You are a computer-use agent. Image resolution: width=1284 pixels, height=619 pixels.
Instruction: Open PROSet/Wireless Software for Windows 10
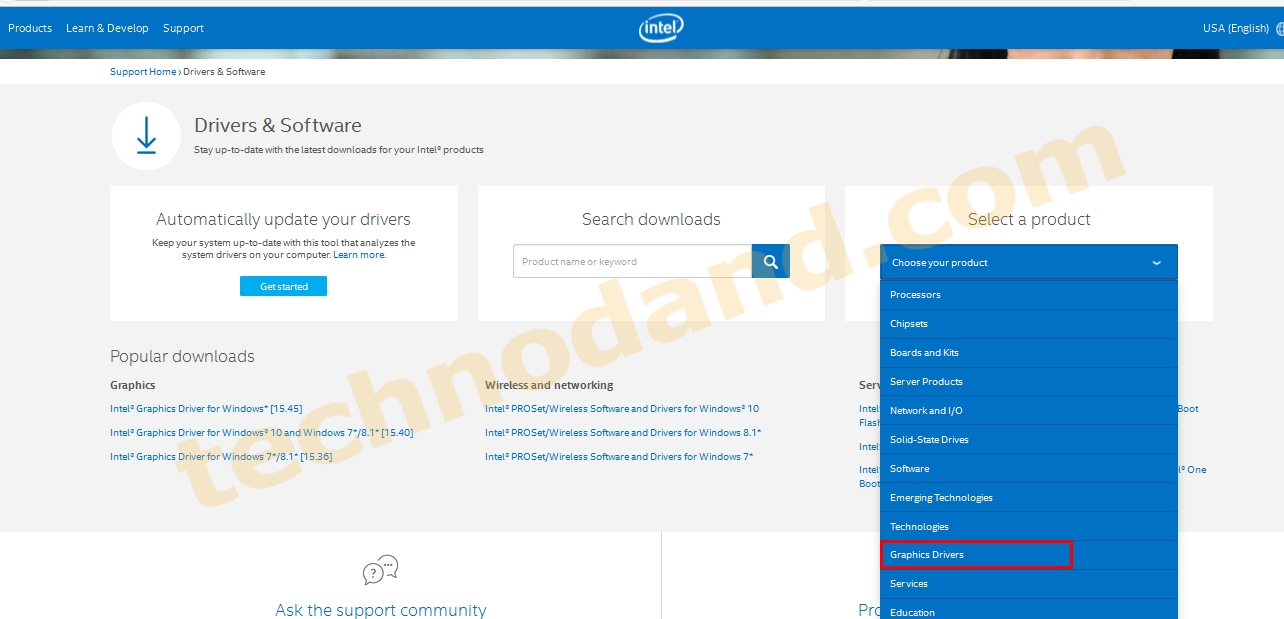[x=622, y=409]
